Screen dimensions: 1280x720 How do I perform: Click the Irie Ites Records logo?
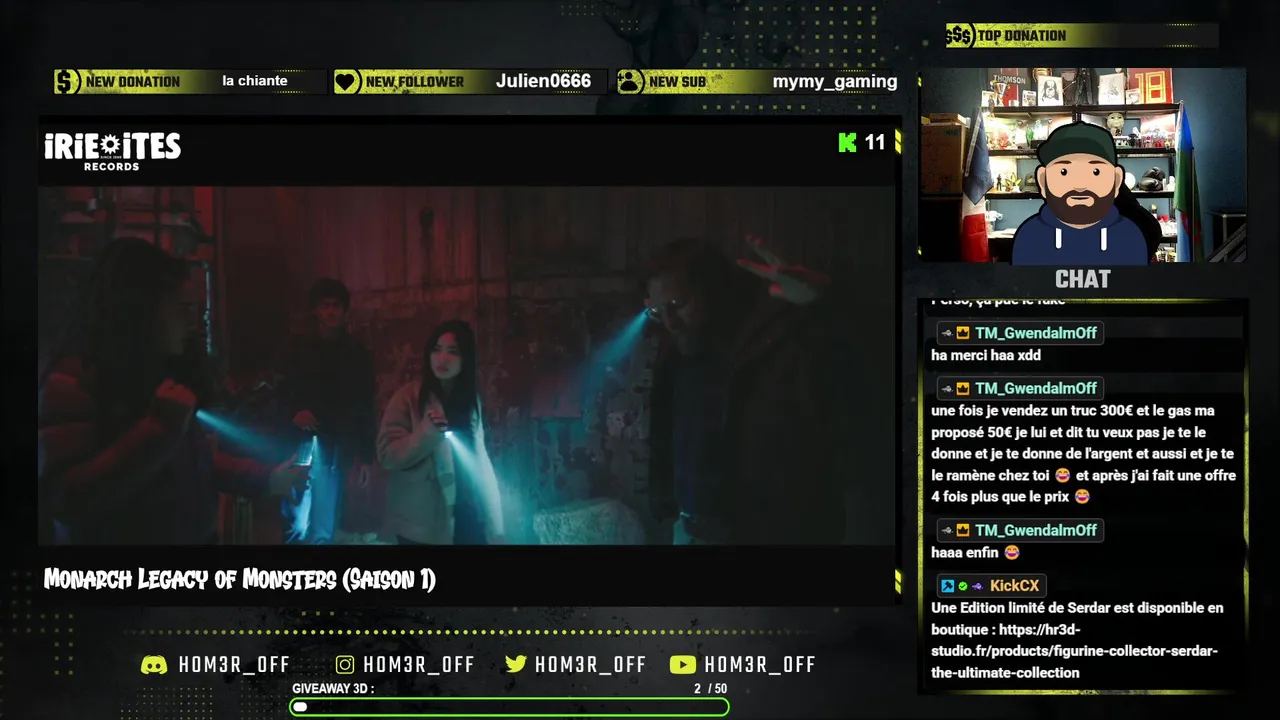[x=112, y=151]
